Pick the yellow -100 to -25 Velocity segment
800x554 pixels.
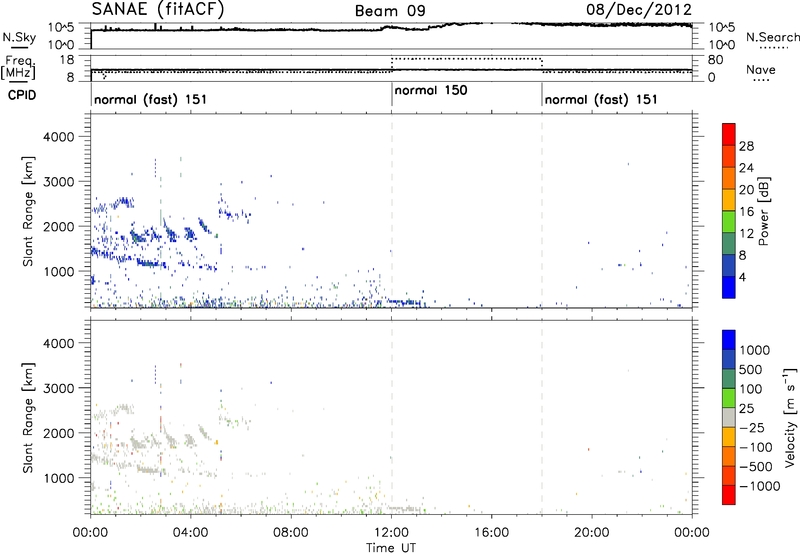click(x=729, y=437)
